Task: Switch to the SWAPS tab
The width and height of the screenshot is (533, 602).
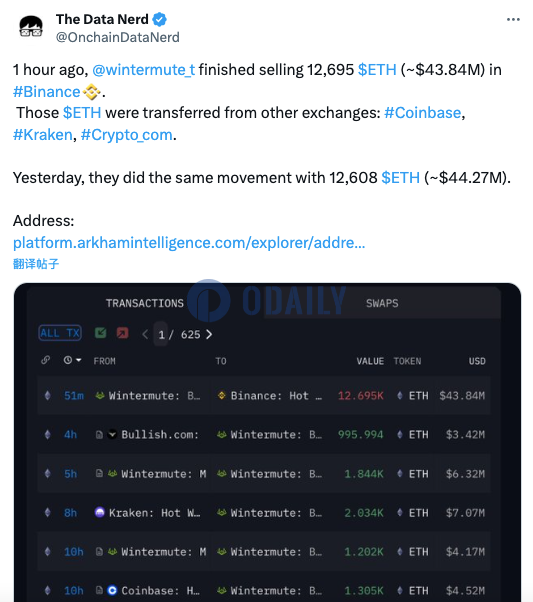Action: point(382,303)
